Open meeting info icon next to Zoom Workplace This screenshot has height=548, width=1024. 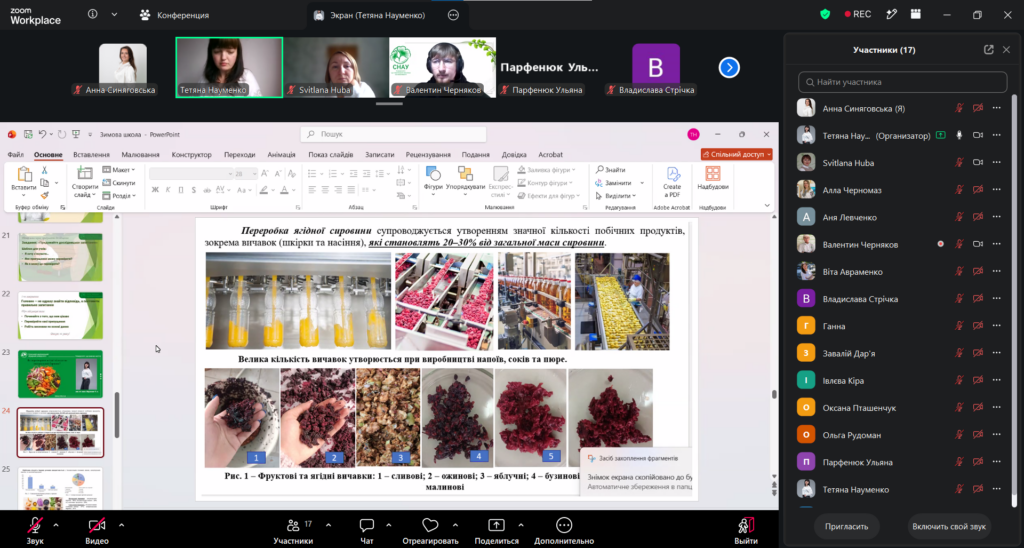coord(93,14)
